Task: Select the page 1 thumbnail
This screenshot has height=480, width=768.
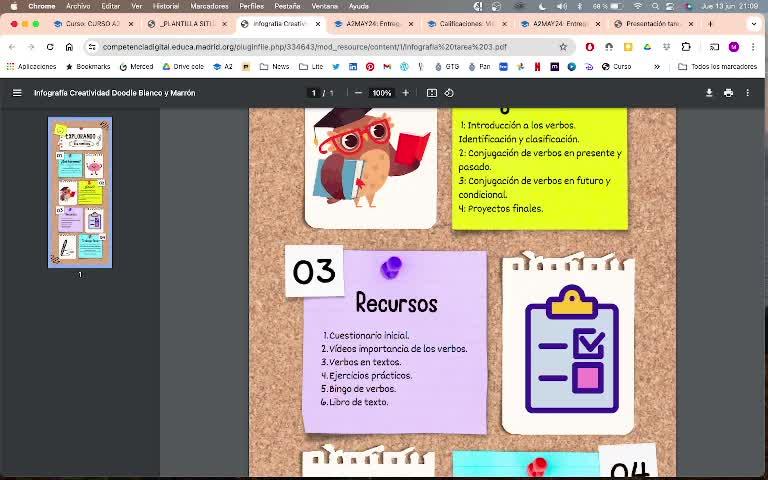Action: coord(80,192)
